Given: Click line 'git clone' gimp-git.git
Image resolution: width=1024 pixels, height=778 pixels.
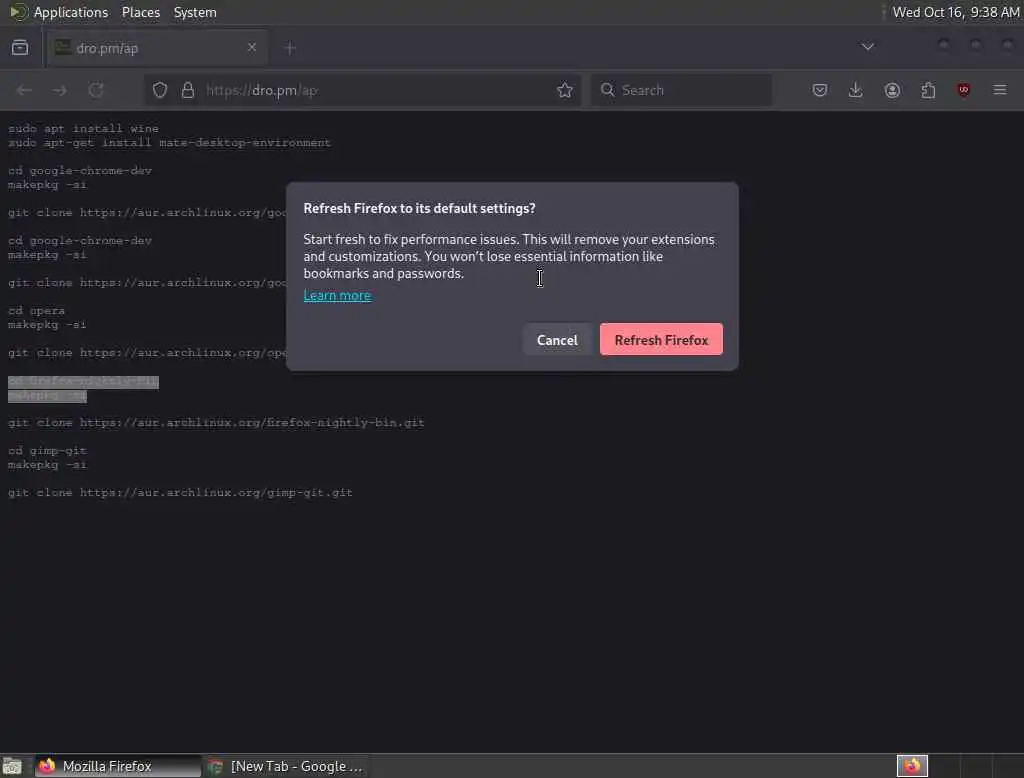Looking at the screenshot, I should (180, 493).
